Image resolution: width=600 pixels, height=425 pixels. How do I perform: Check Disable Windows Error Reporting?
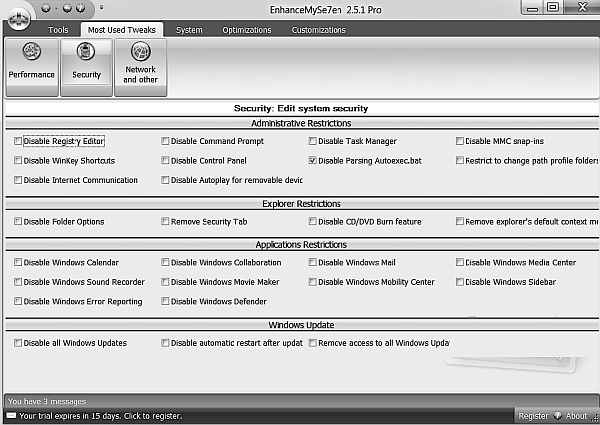point(18,301)
